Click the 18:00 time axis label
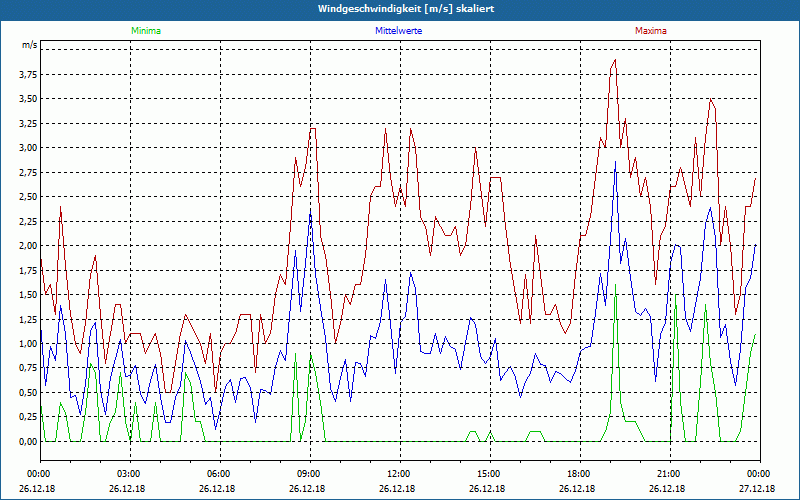This screenshot has width=800, height=500. [x=580, y=474]
